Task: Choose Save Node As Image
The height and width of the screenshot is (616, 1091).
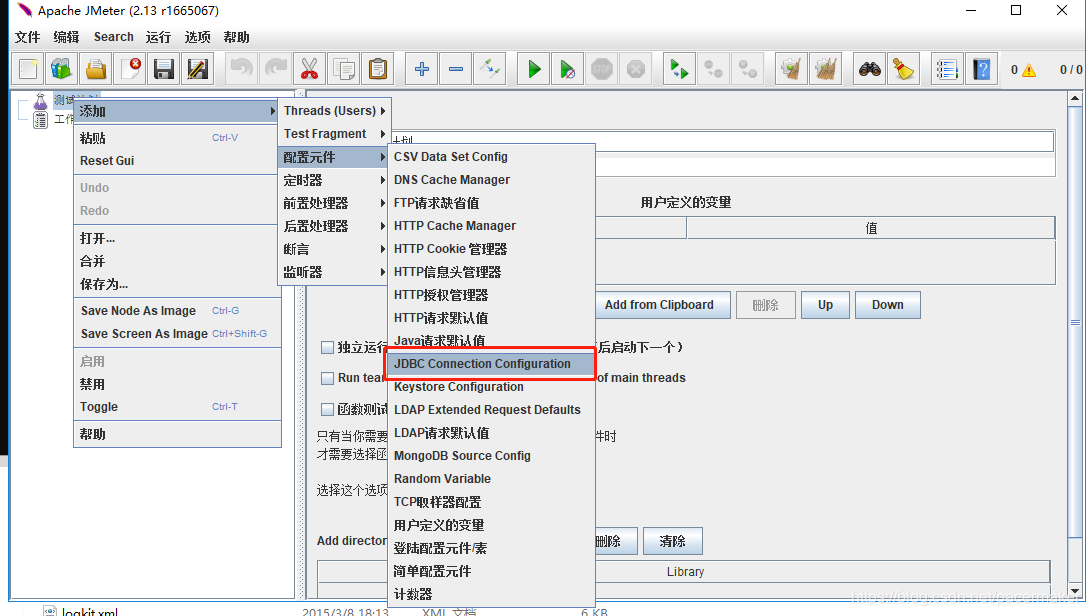Action: [177, 310]
